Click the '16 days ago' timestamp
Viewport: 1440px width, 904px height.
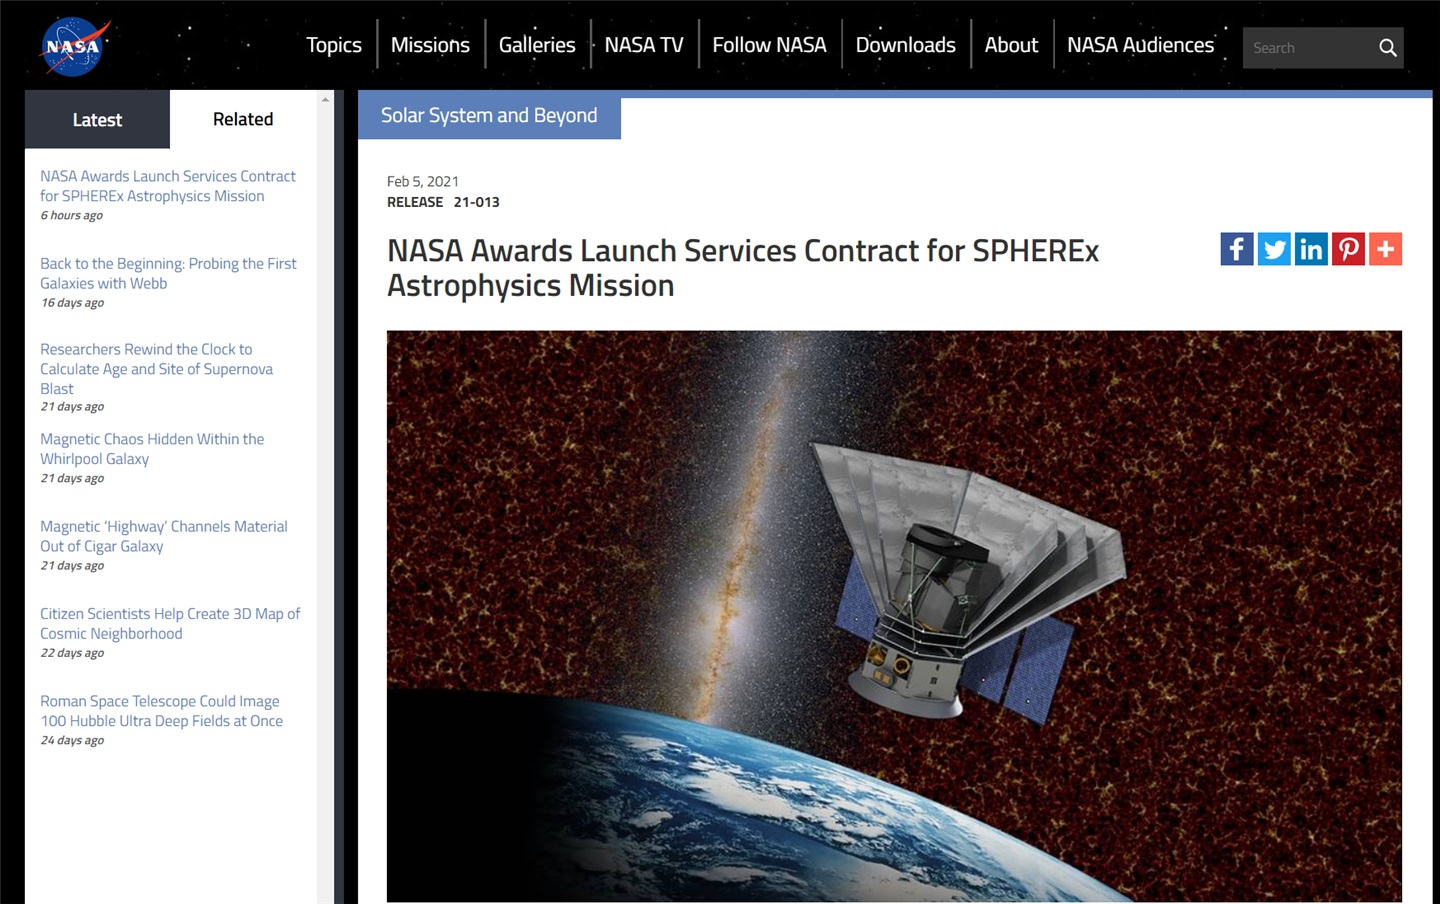click(x=72, y=303)
